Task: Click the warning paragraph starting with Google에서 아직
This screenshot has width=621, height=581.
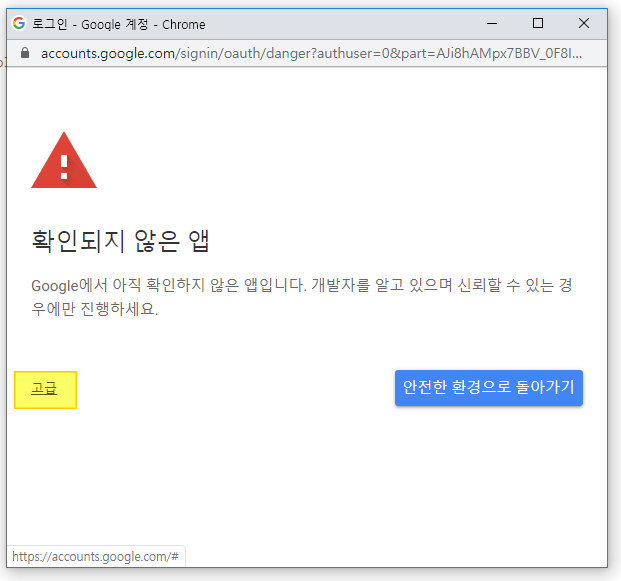Action: pyautogui.click(x=301, y=297)
